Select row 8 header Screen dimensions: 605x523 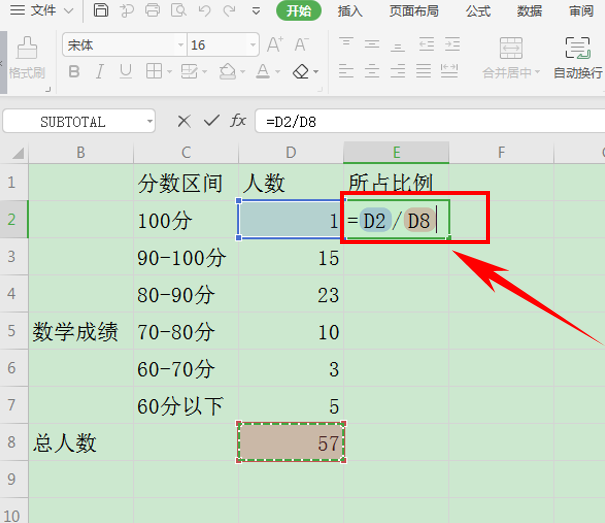[12, 442]
